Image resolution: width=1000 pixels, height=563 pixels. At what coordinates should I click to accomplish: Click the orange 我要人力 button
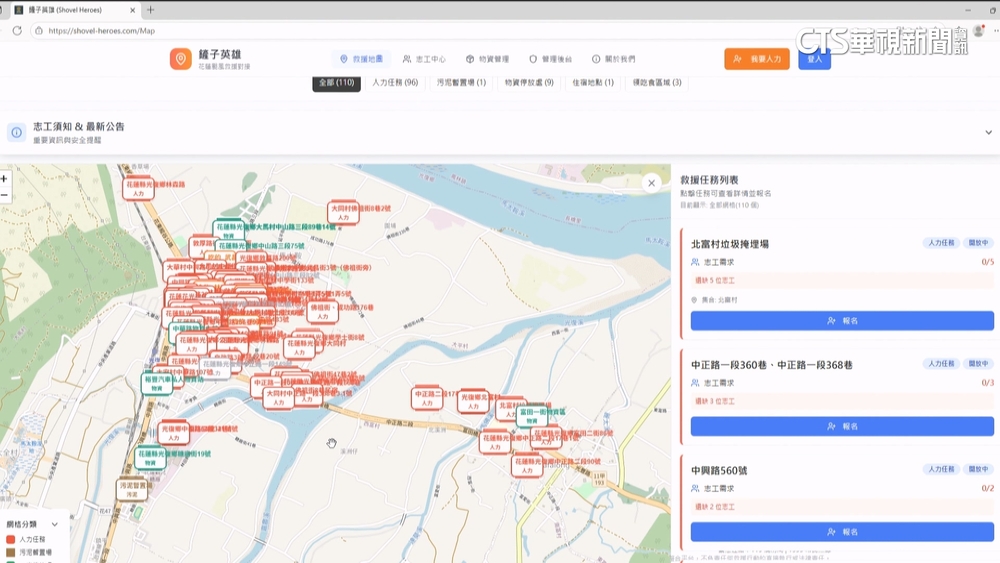[x=757, y=59]
